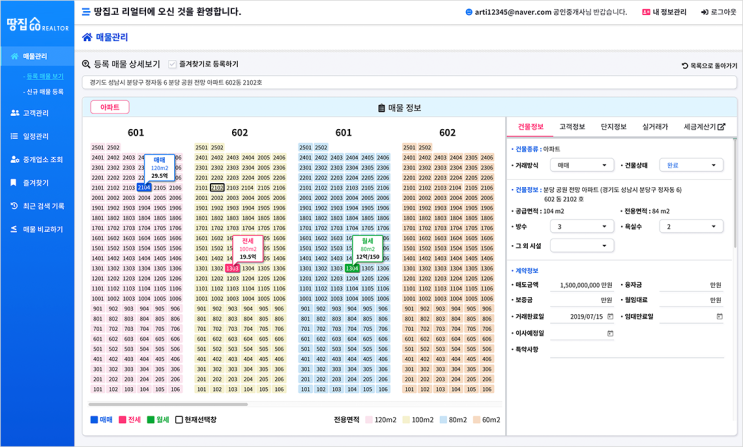743x447 pixels.
Task: Click the 신규 매물 등록 submenu link
Action: tap(45, 91)
